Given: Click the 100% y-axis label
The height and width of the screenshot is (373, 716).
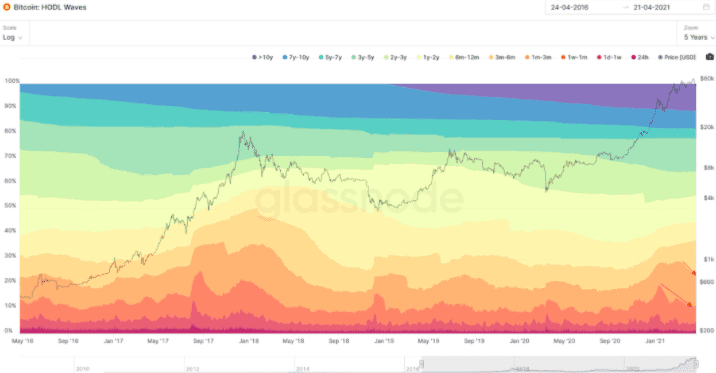Looking at the screenshot, I should 11,81.
